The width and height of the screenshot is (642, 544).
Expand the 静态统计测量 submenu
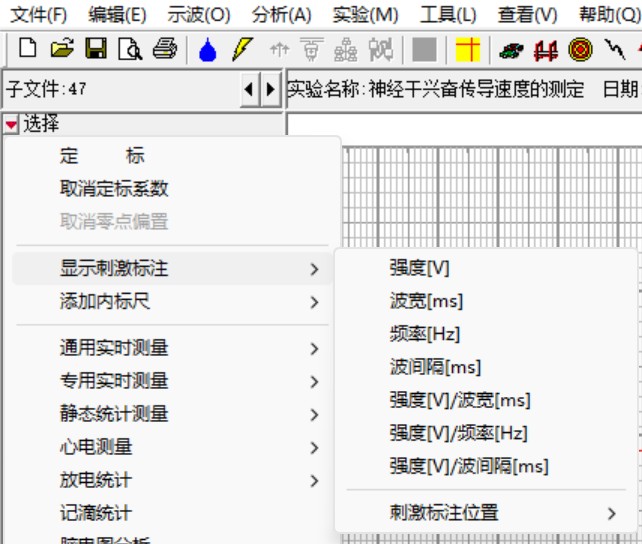click(x=172, y=414)
